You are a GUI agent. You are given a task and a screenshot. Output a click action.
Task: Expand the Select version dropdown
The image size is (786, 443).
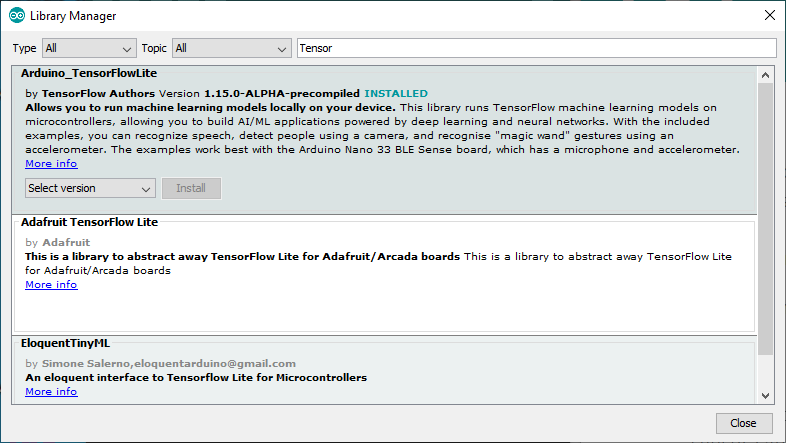[90, 188]
